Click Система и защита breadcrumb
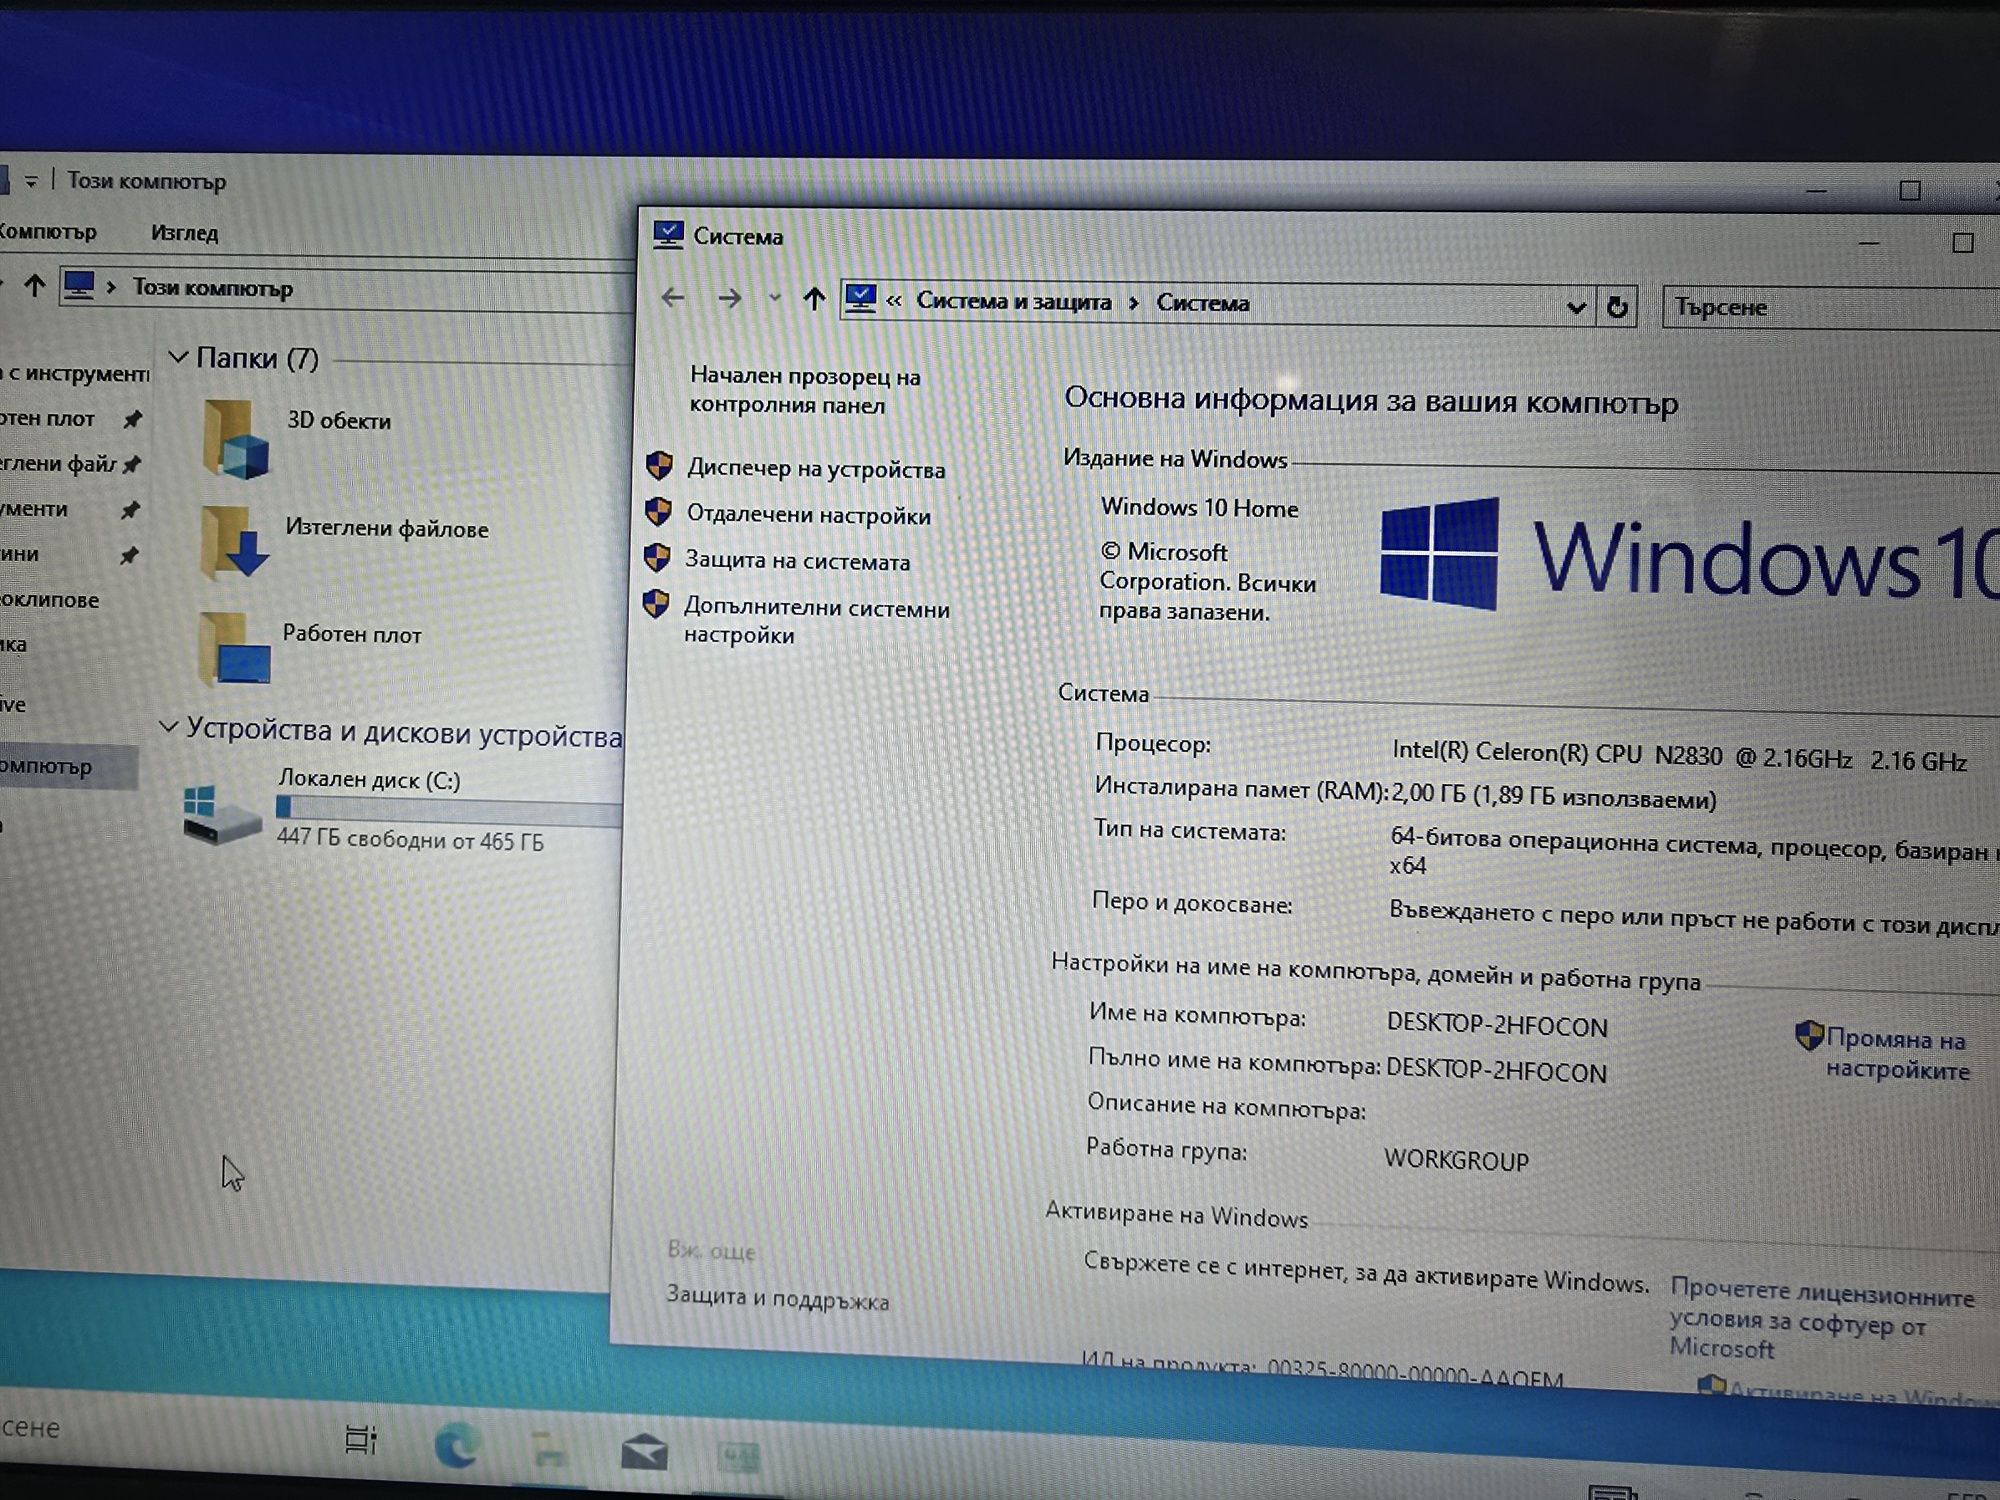2000x1500 pixels. tap(1013, 301)
